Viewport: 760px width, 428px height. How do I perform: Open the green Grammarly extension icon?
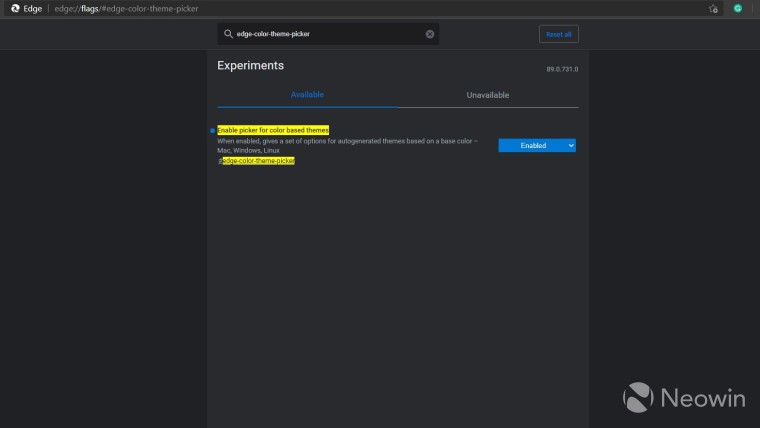click(x=738, y=8)
